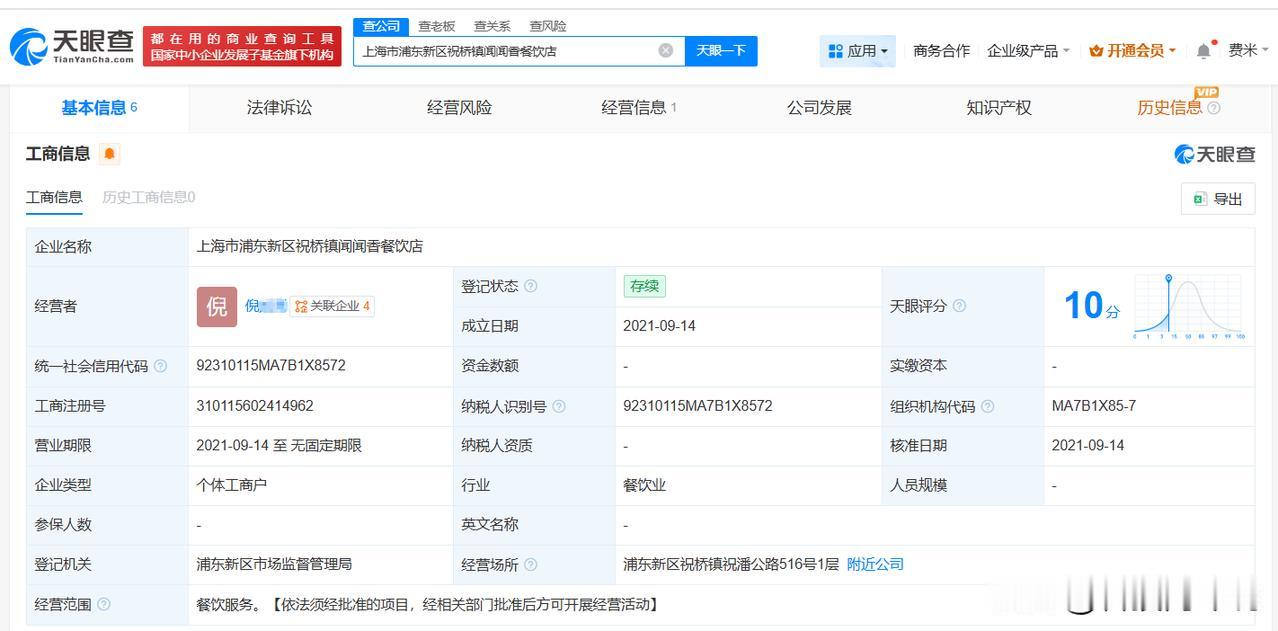Click the orange bell beside 工商信息 heading

click(x=109, y=154)
